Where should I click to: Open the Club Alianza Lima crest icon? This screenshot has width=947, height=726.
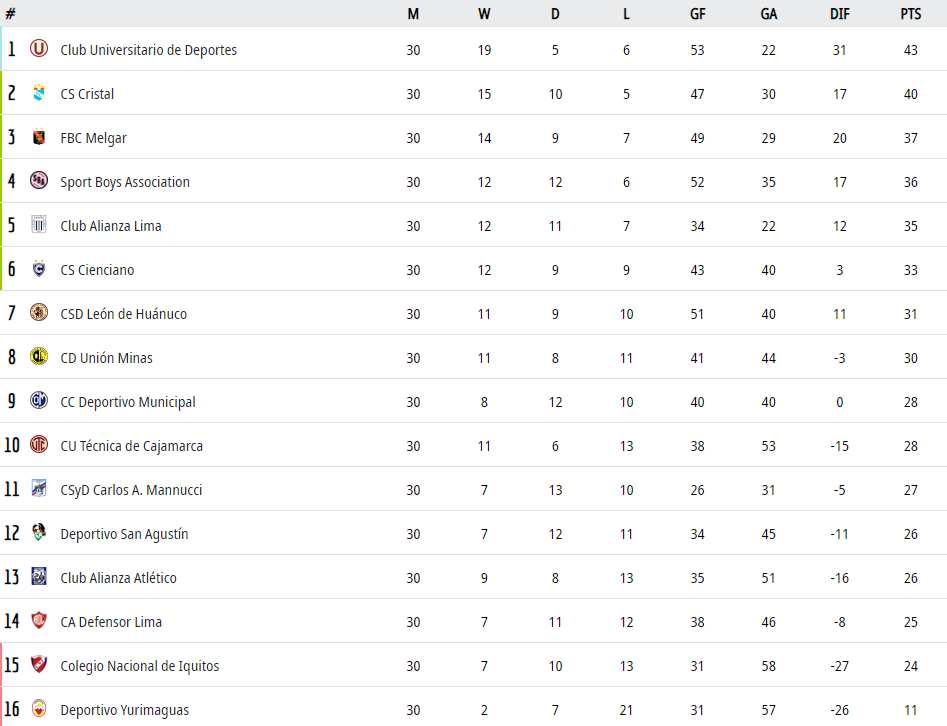[x=39, y=224]
